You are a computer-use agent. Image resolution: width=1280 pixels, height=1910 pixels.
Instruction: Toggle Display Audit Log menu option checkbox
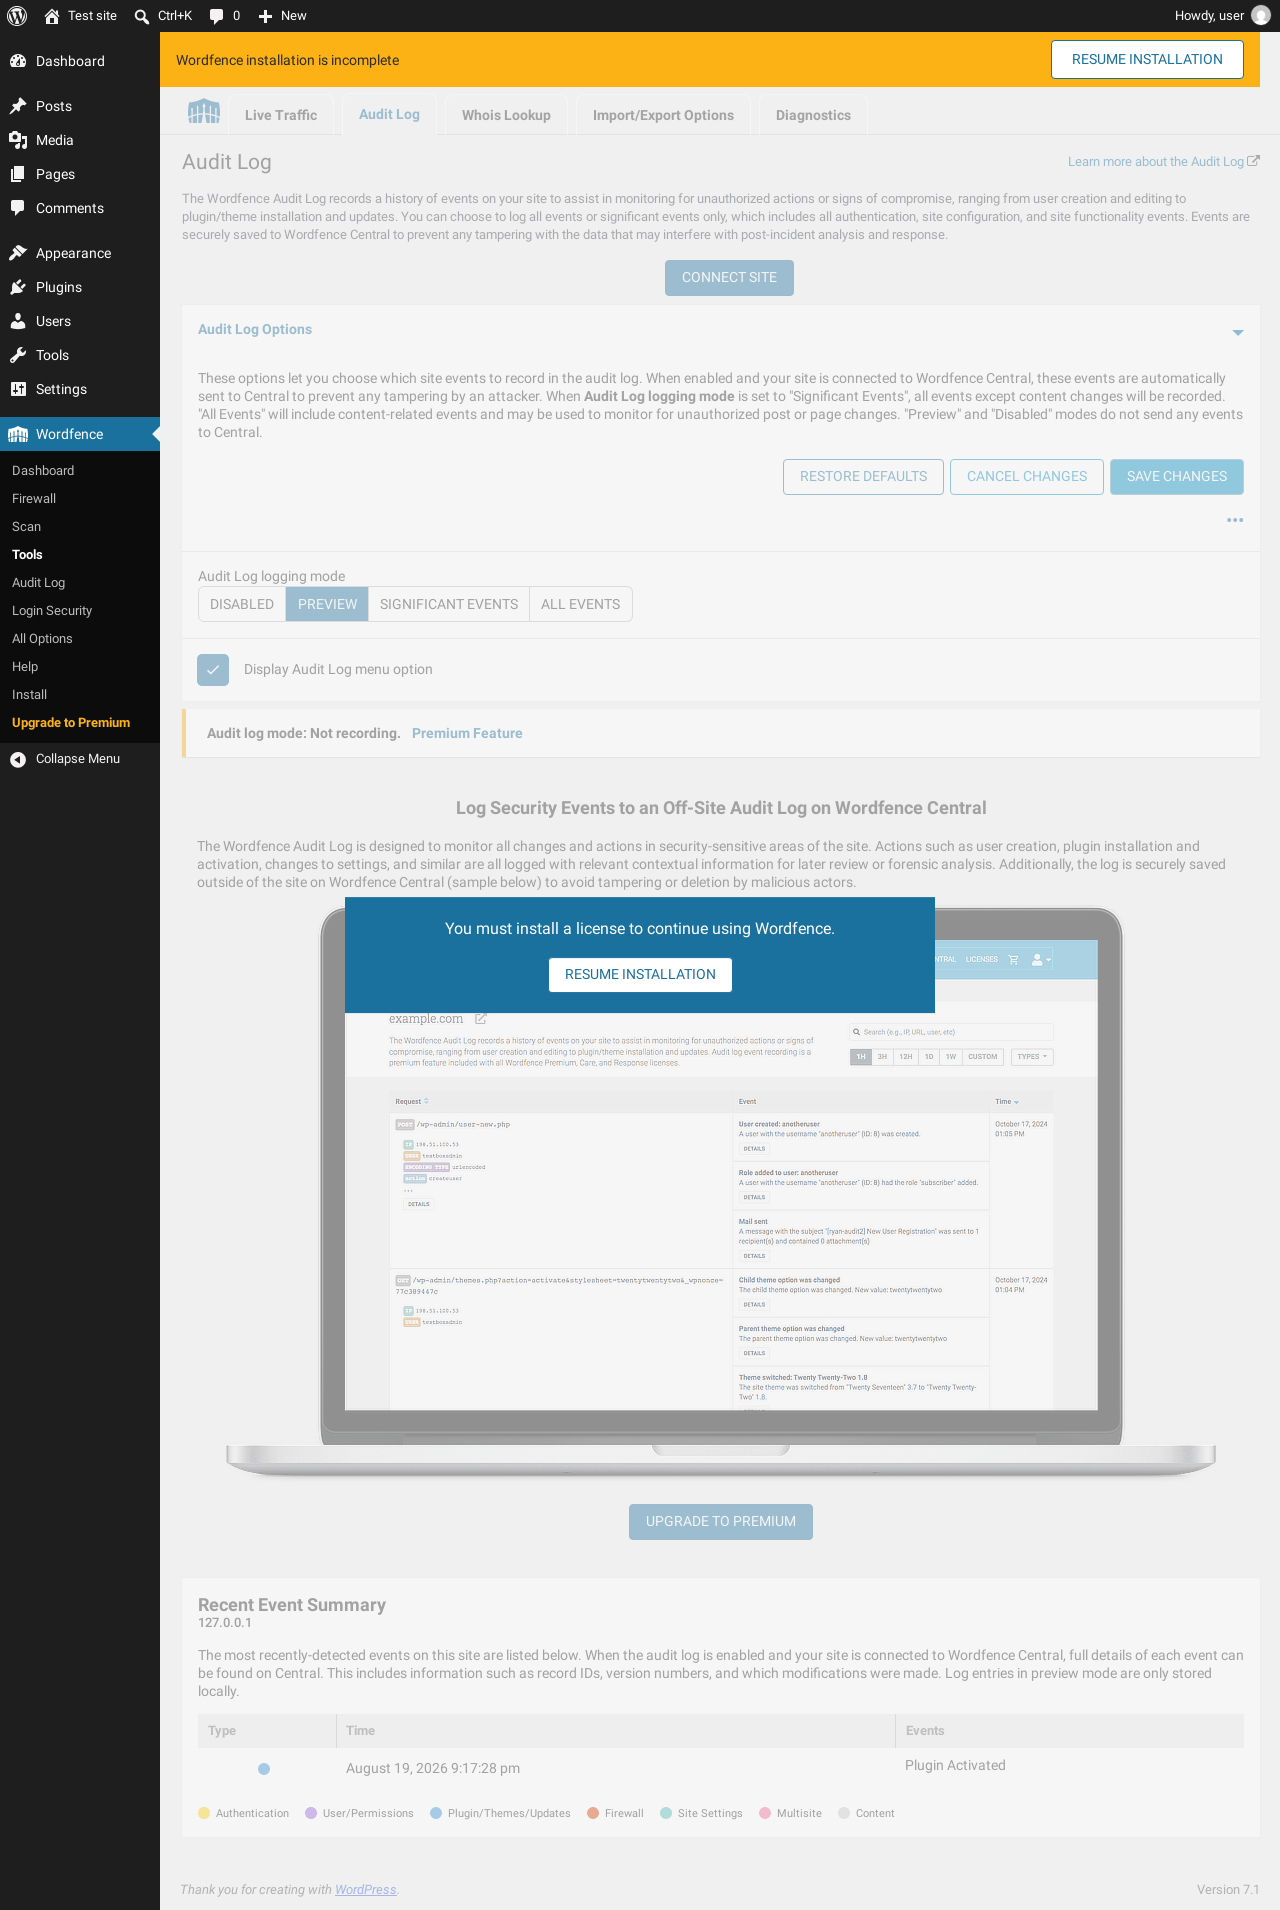213,670
